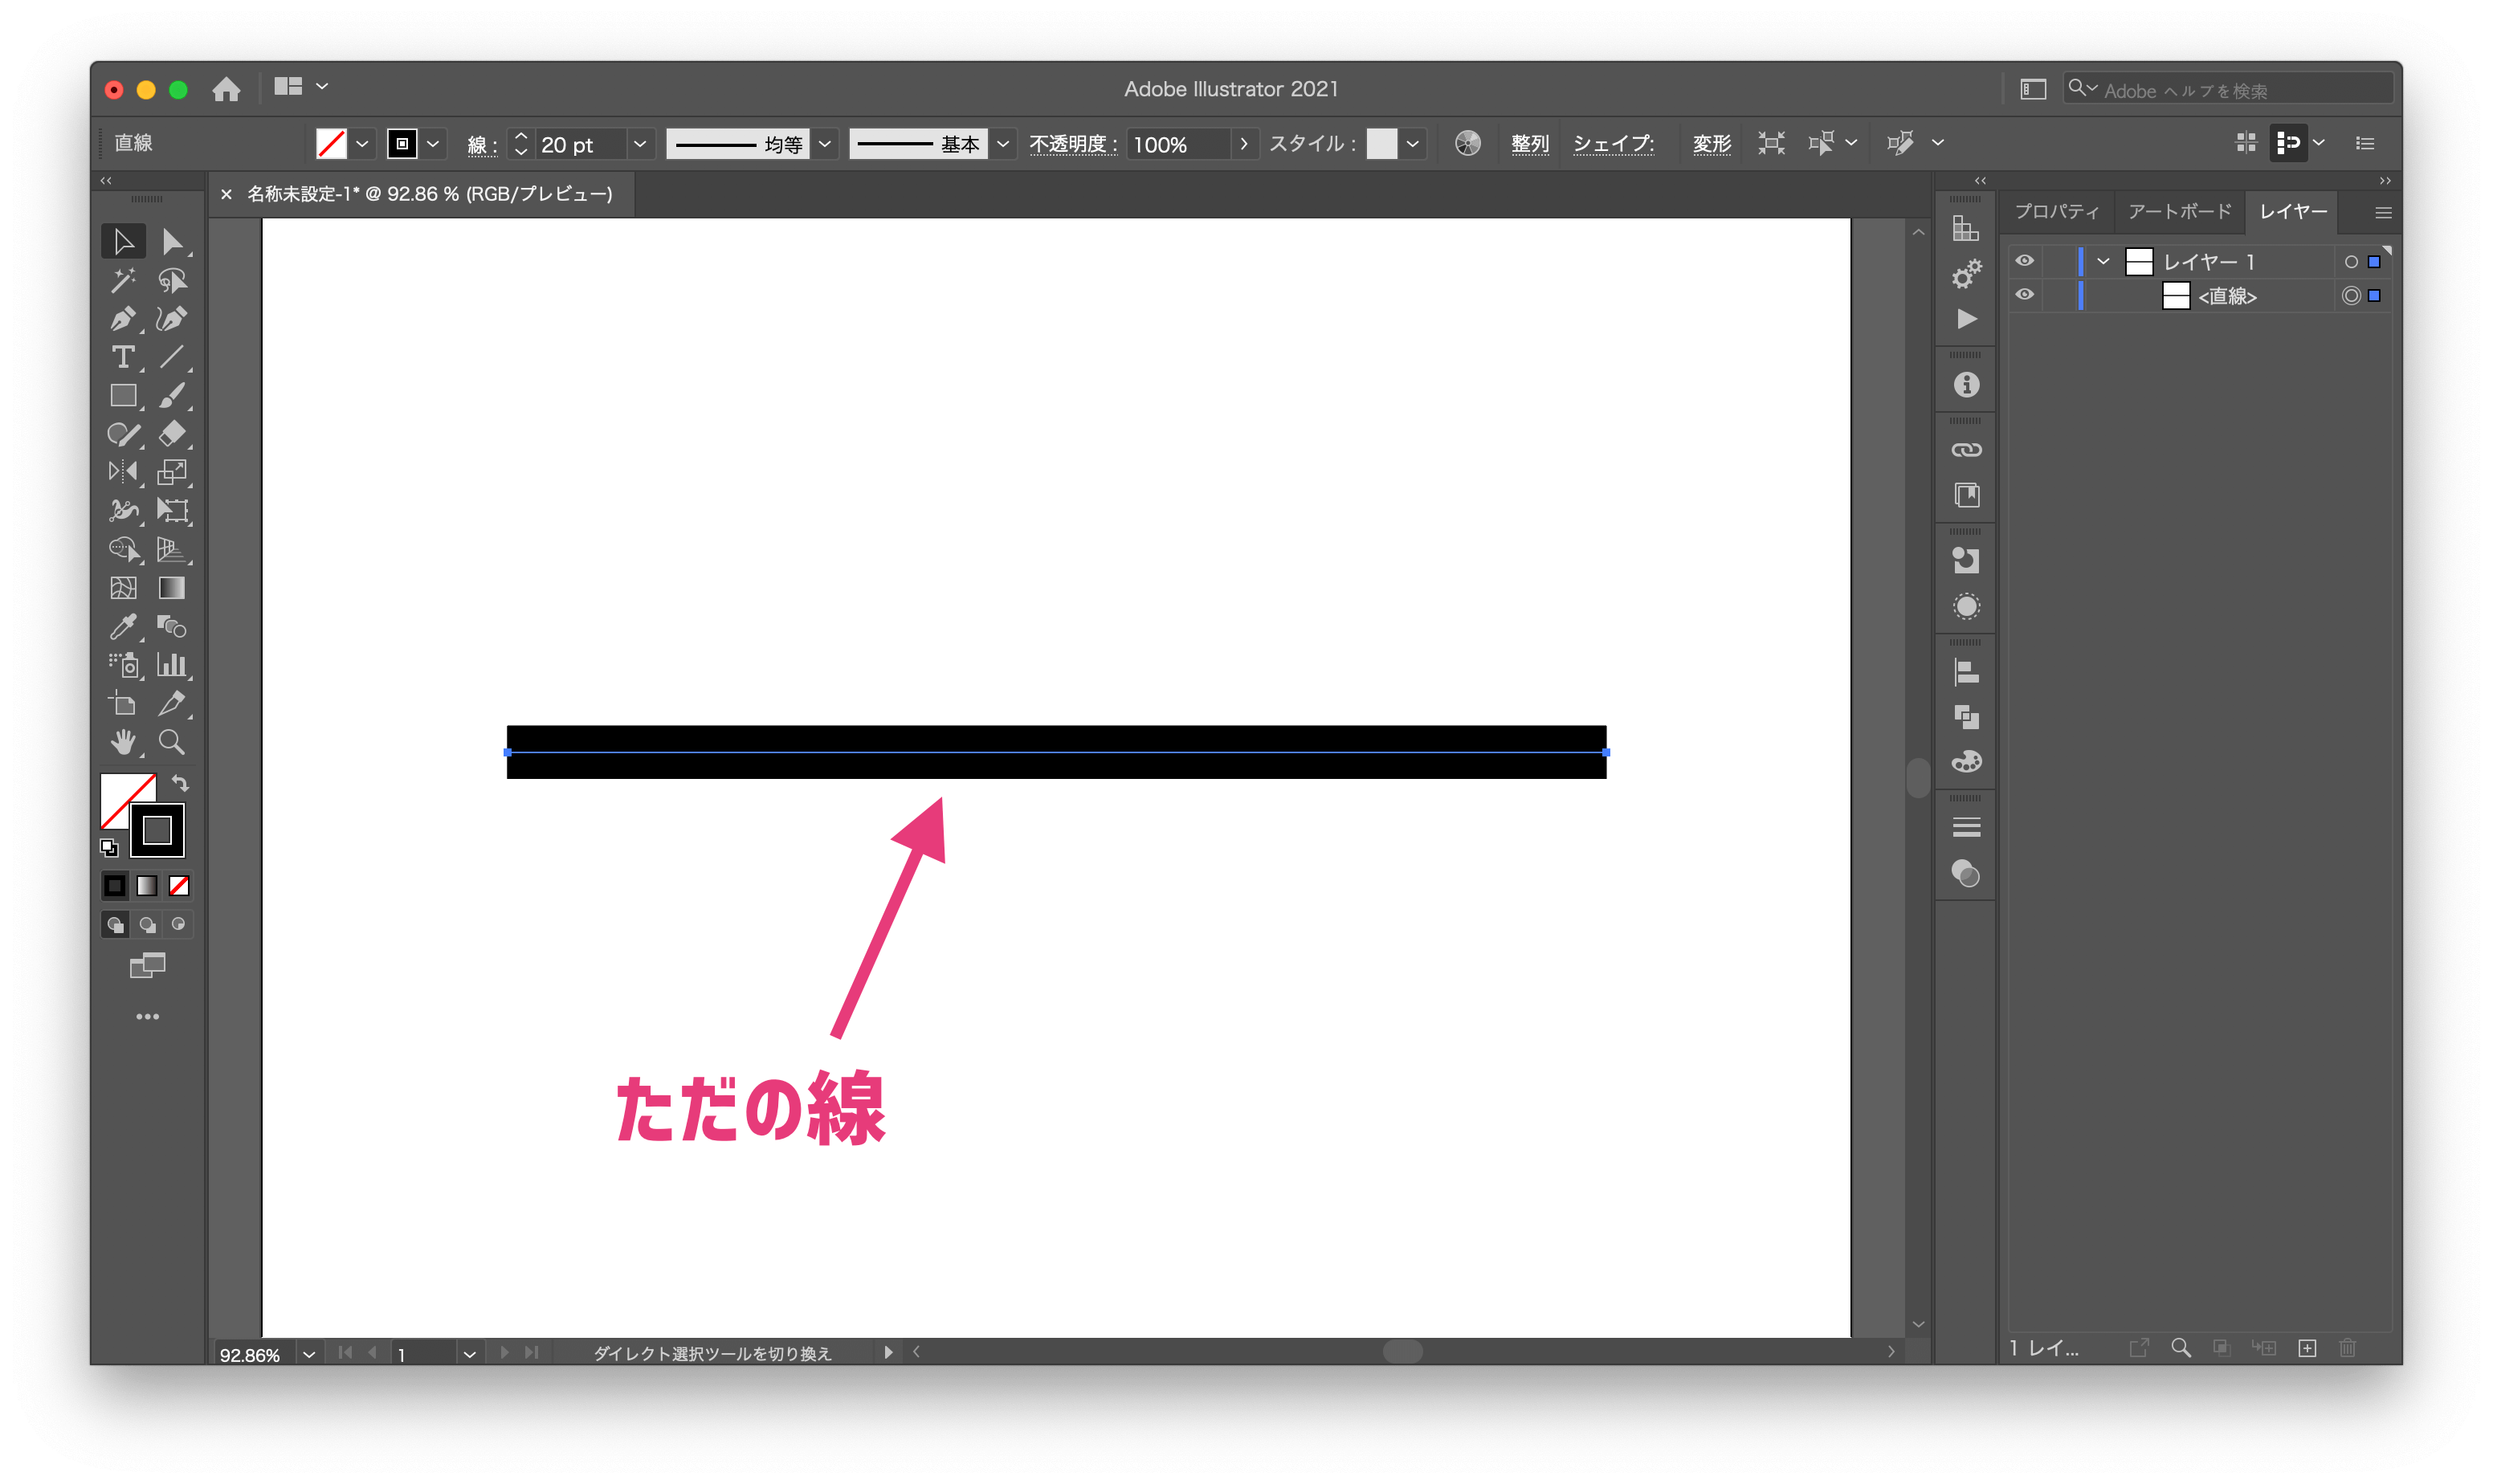Toggle target circle of レイヤー 1
The height and width of the screenshot is (1484, 2493).
point(2351,262)
